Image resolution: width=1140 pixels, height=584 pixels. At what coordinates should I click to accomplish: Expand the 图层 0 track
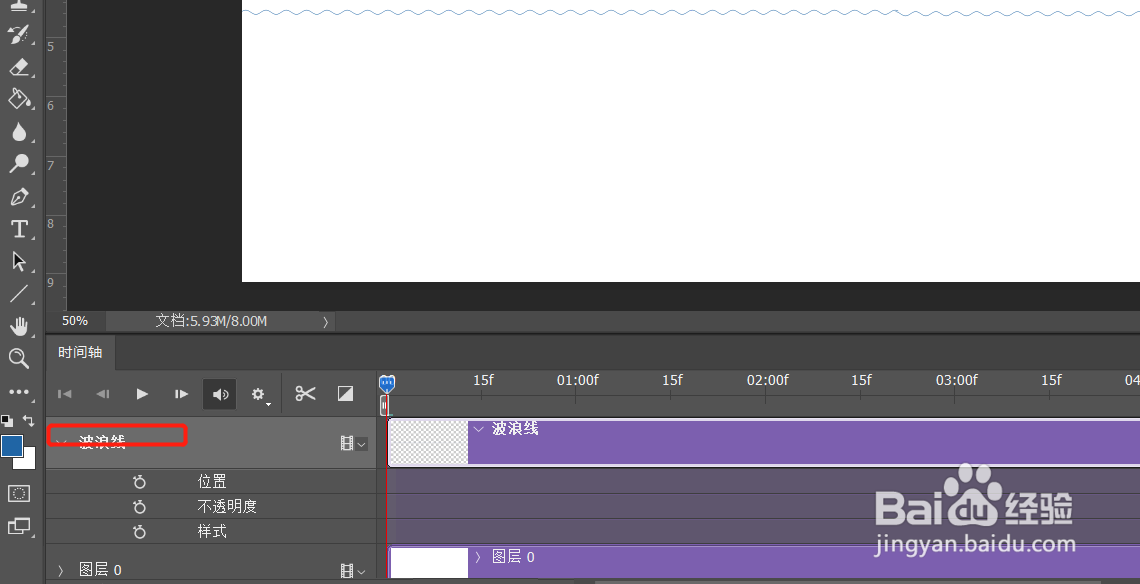(60, 570)
